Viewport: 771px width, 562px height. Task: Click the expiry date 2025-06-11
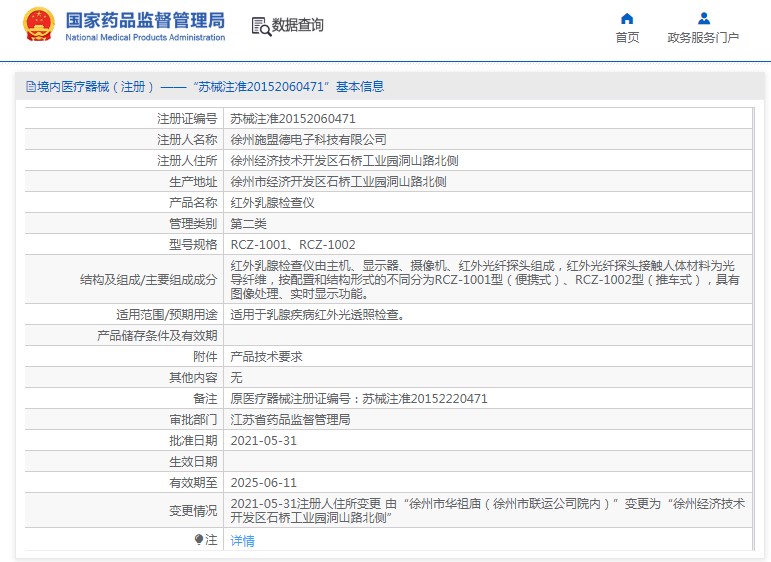[264, 482]
